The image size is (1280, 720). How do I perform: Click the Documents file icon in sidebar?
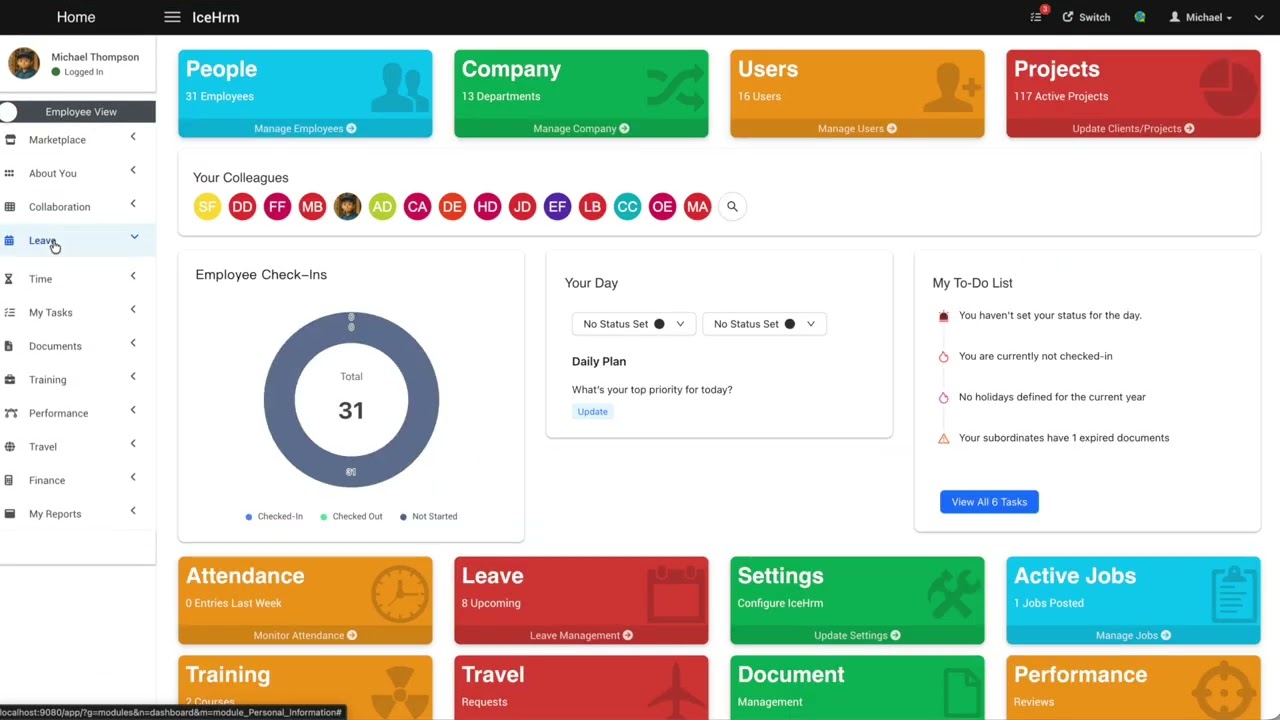point(9,346)
